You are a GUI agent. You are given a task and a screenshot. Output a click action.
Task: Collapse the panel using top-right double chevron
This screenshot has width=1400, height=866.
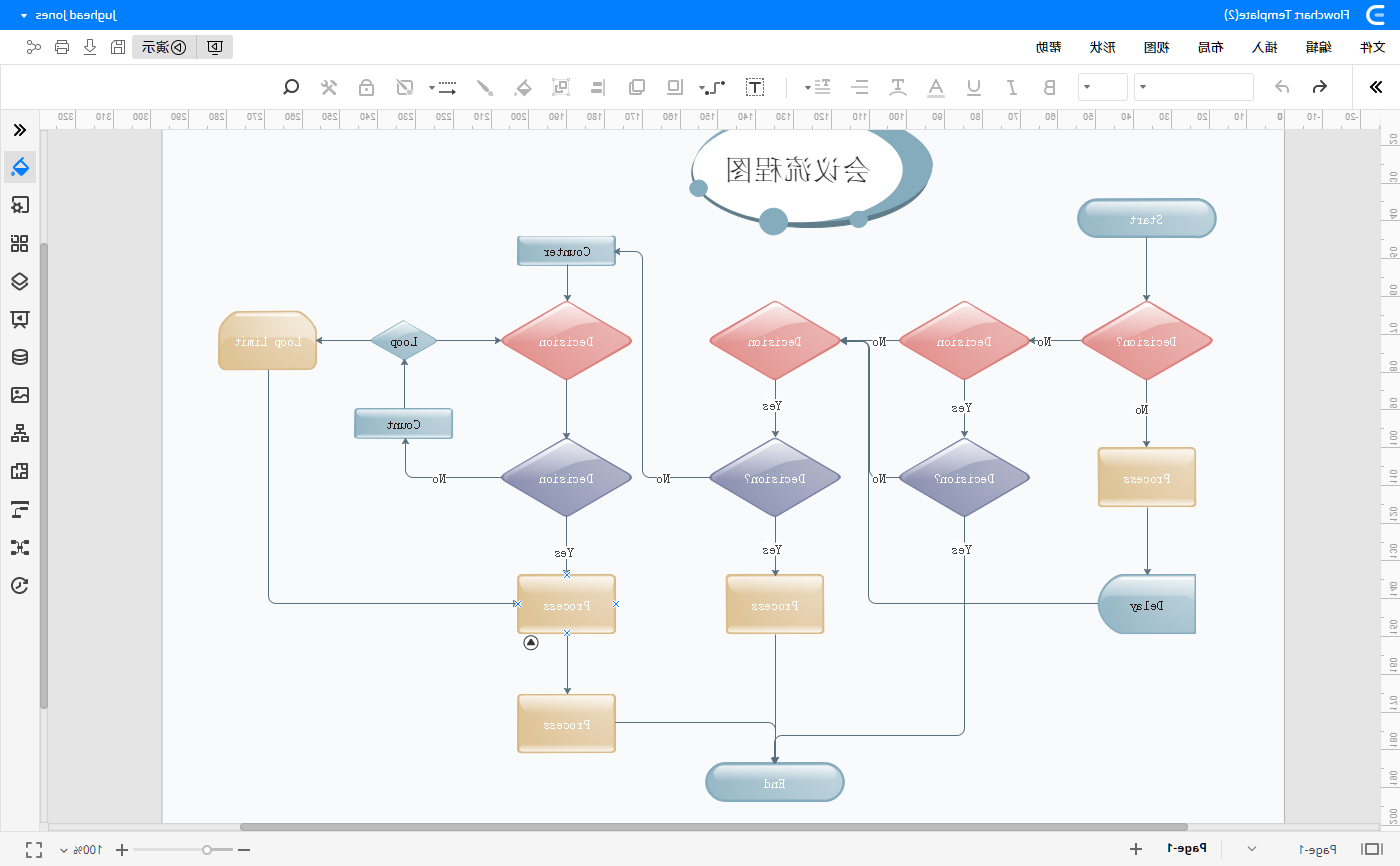1376,87
